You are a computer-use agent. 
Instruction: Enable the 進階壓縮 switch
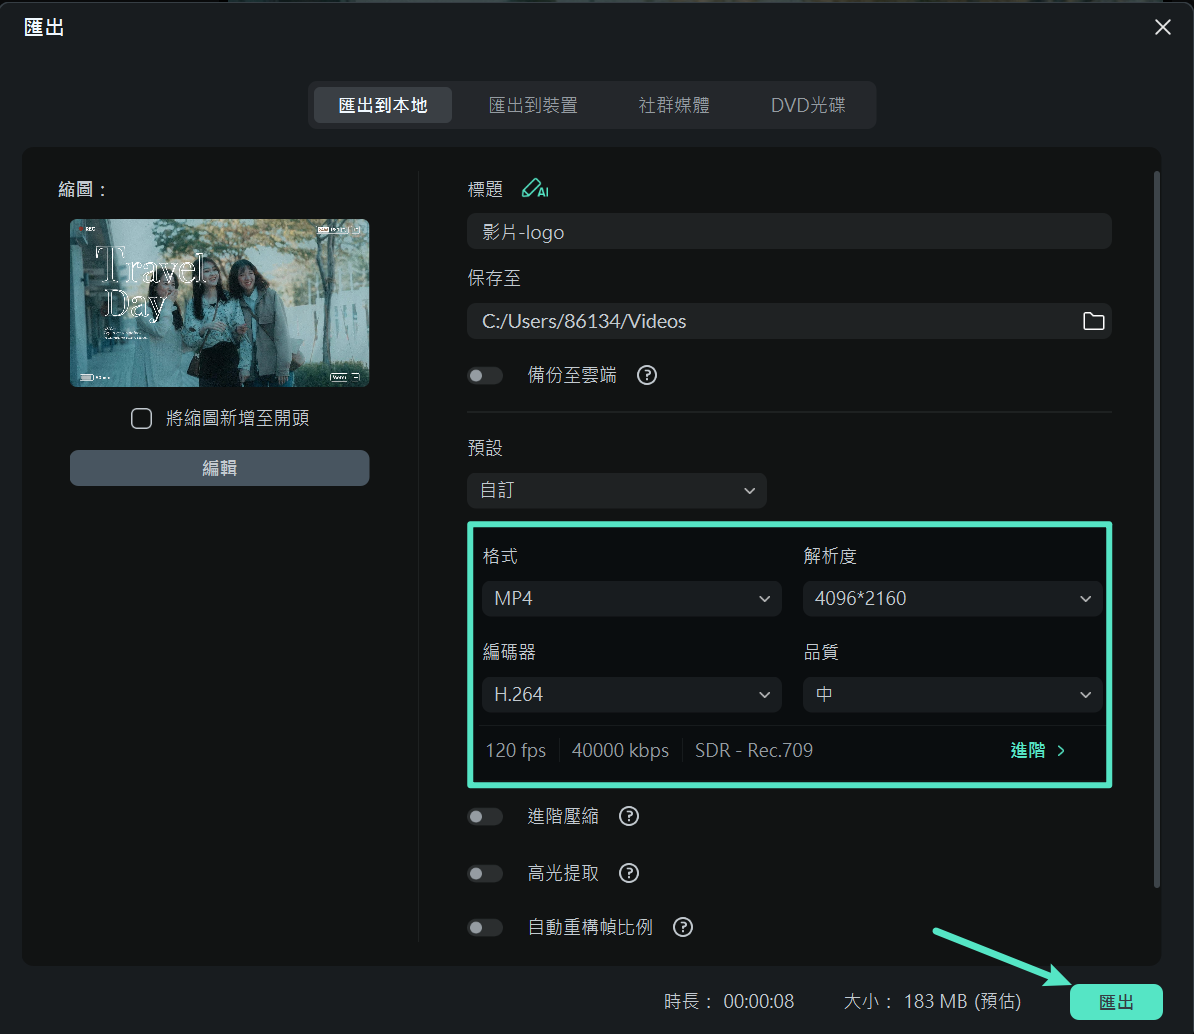(486, 816)
